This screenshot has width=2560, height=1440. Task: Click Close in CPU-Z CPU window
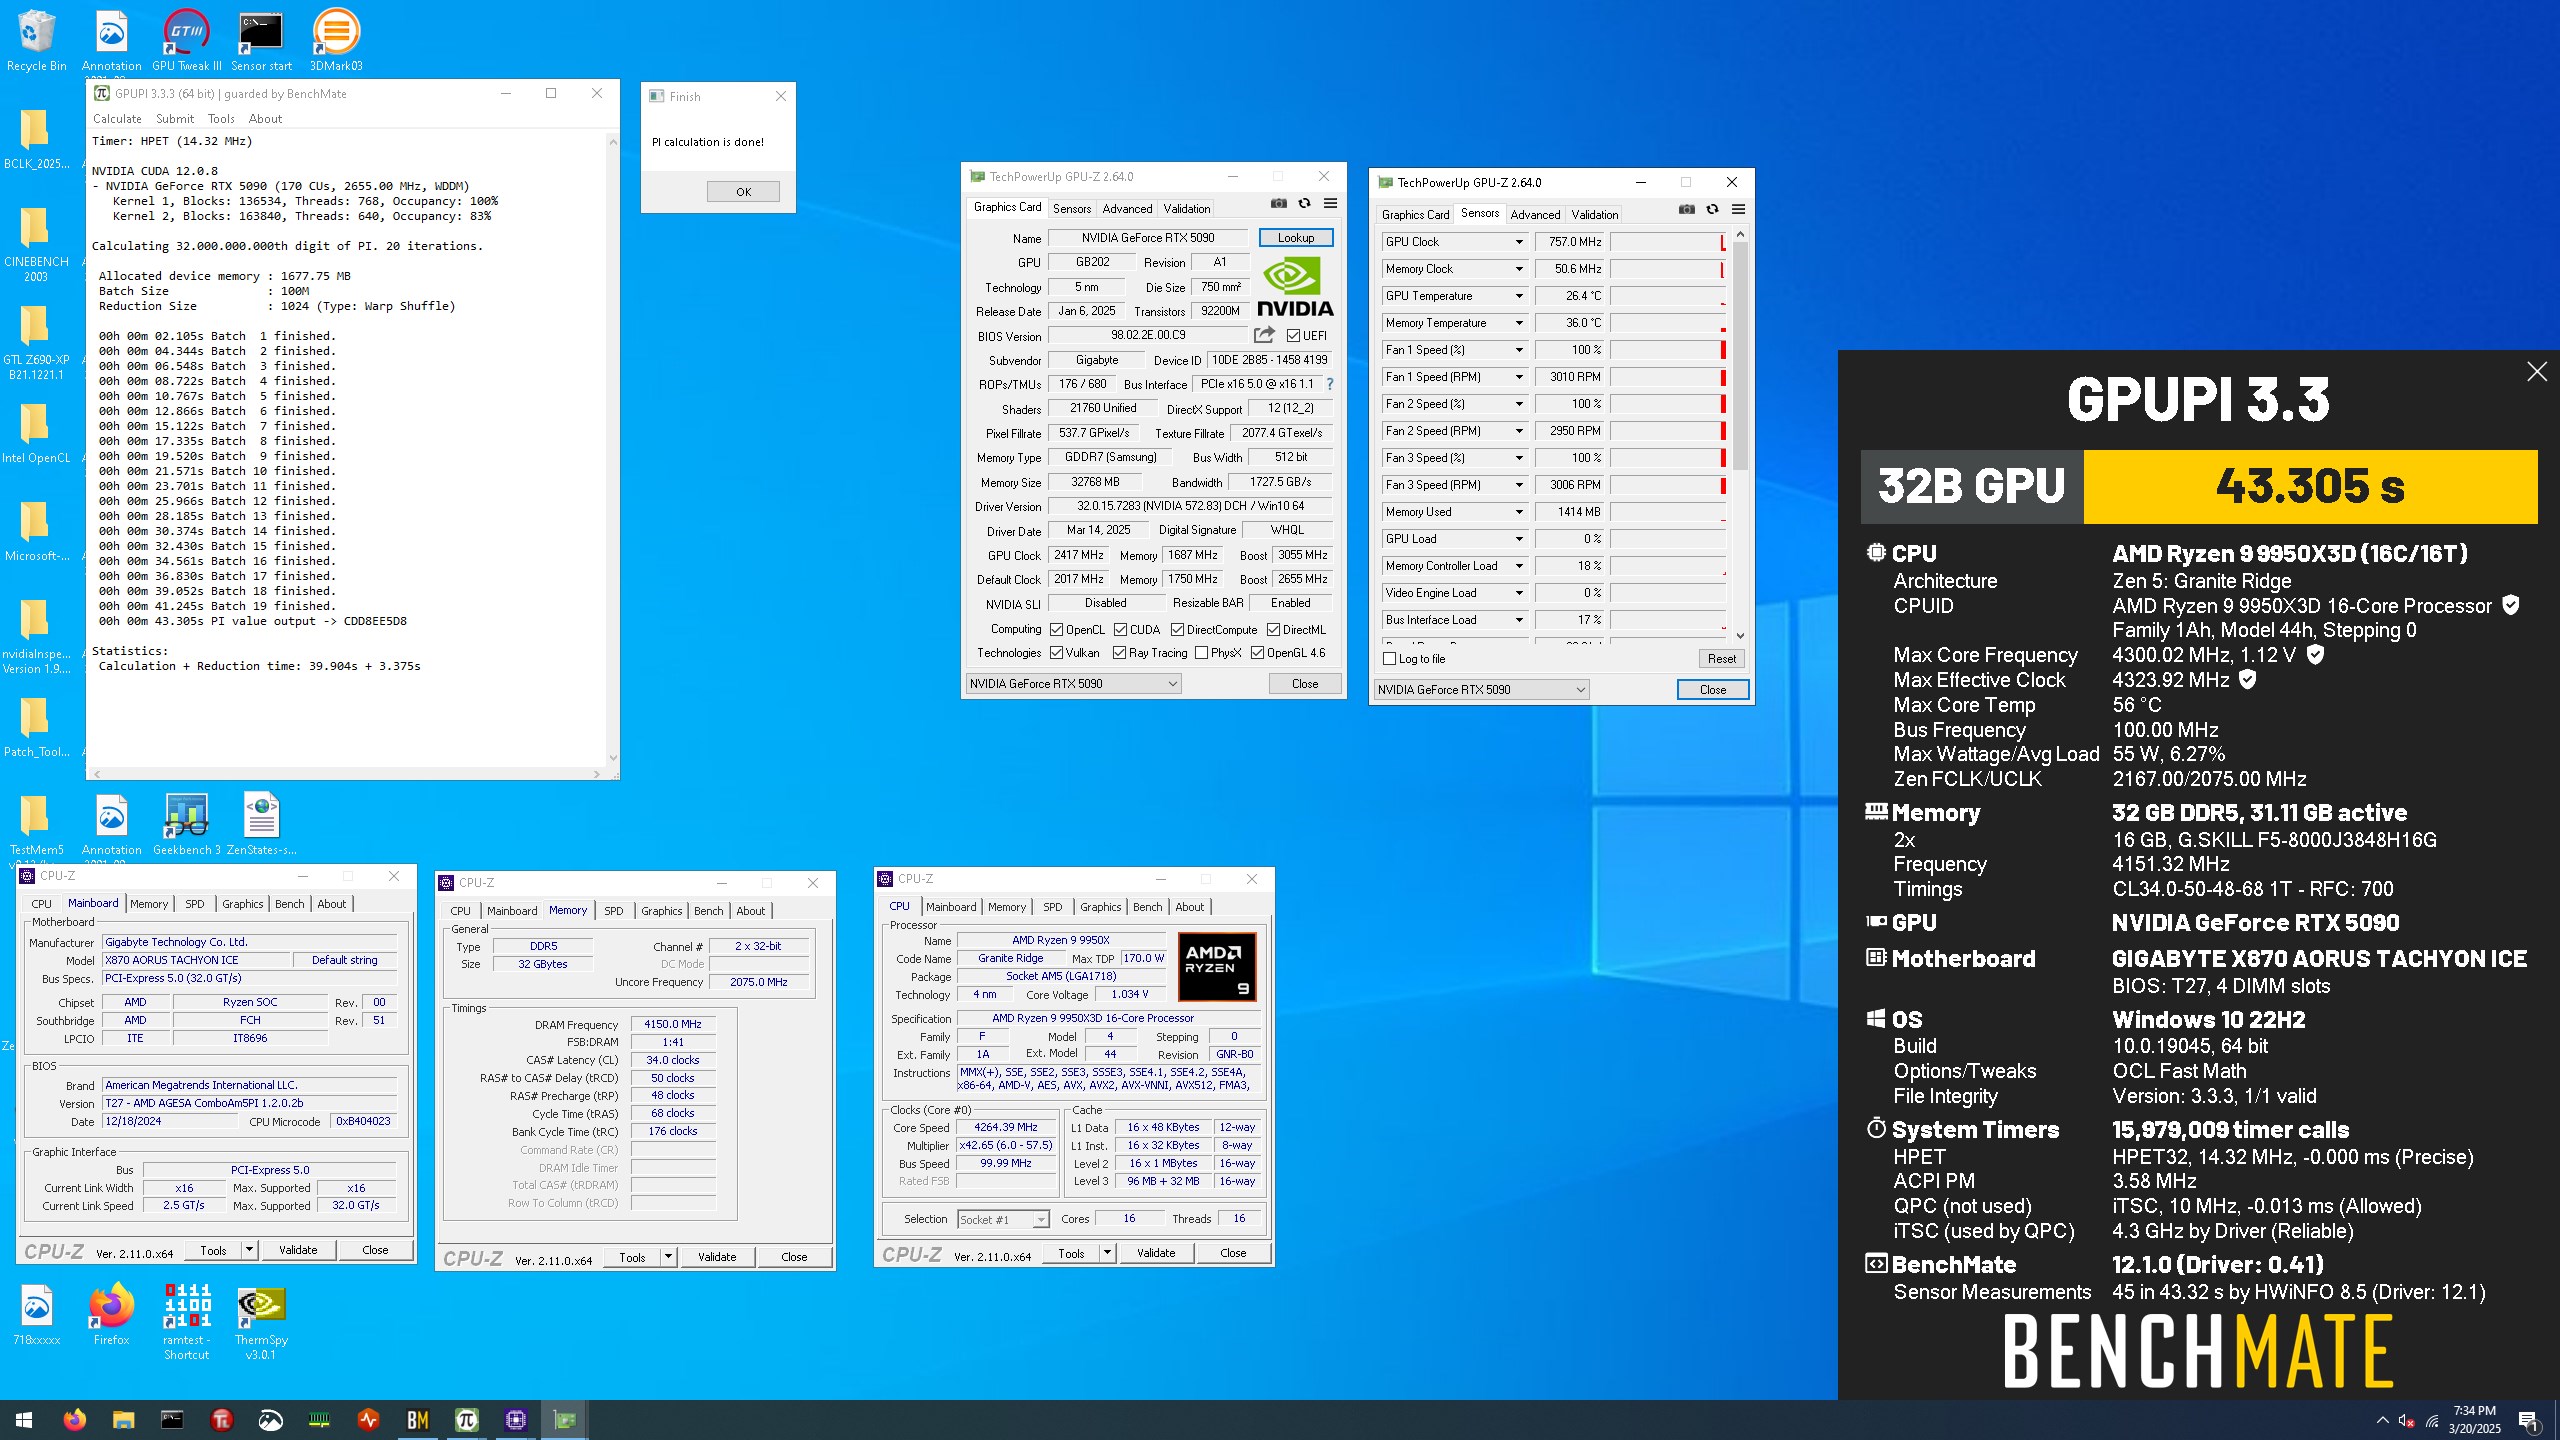pos(1233,1253)
